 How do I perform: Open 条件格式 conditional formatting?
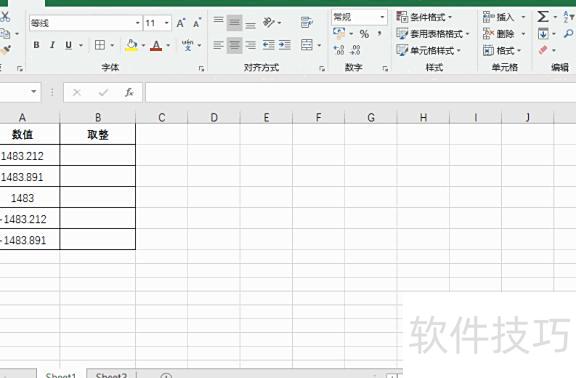point(424,17)
